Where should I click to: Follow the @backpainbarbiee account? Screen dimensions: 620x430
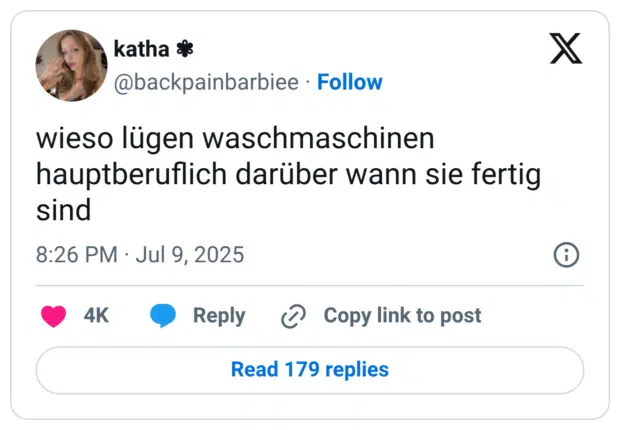(349, 82)
